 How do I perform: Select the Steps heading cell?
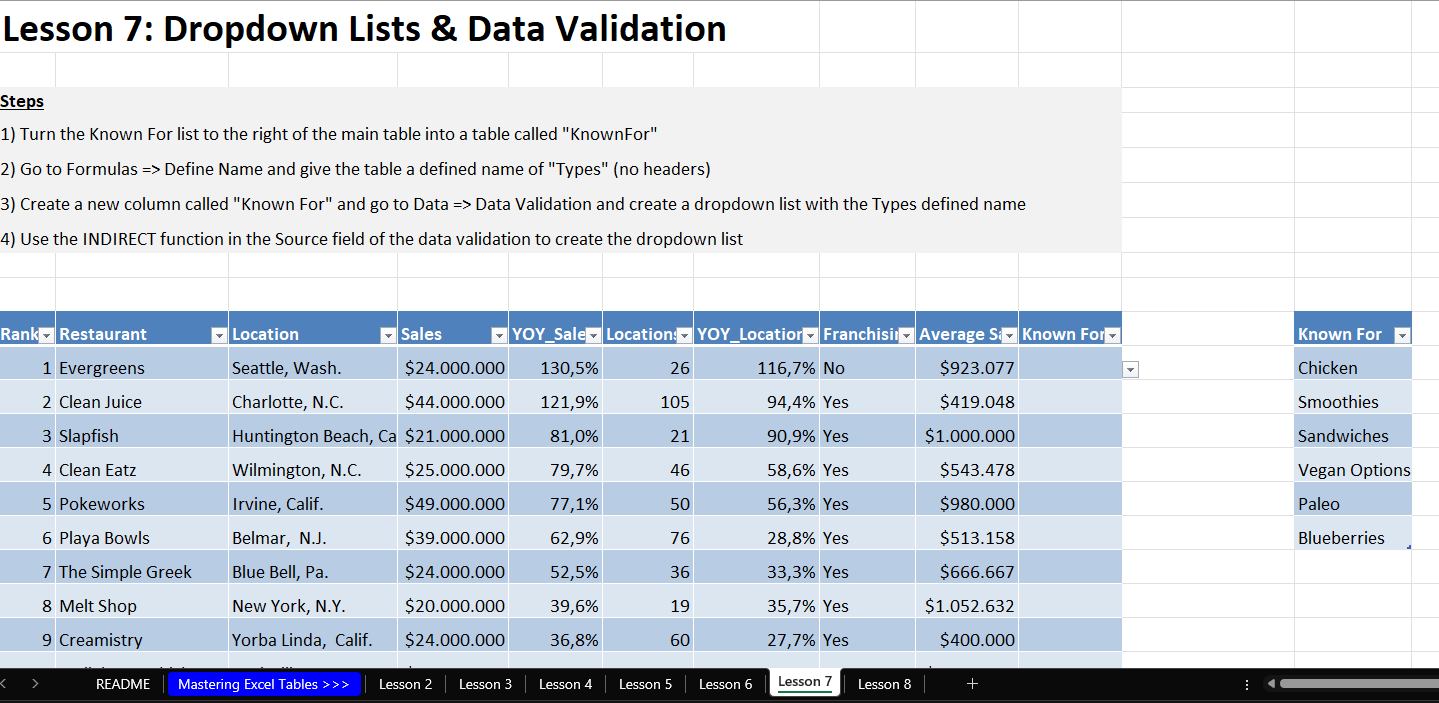22,101
